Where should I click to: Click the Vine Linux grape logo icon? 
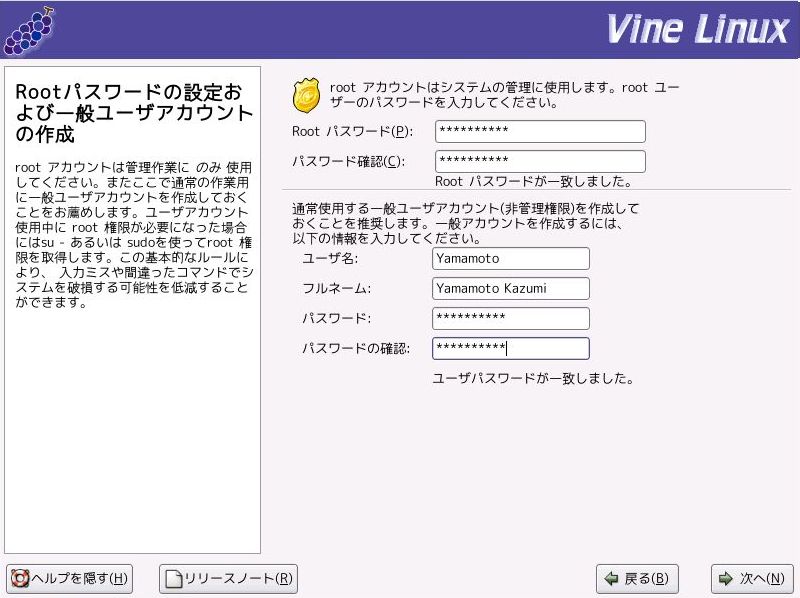pyautogui.click(x=29, y=31)
